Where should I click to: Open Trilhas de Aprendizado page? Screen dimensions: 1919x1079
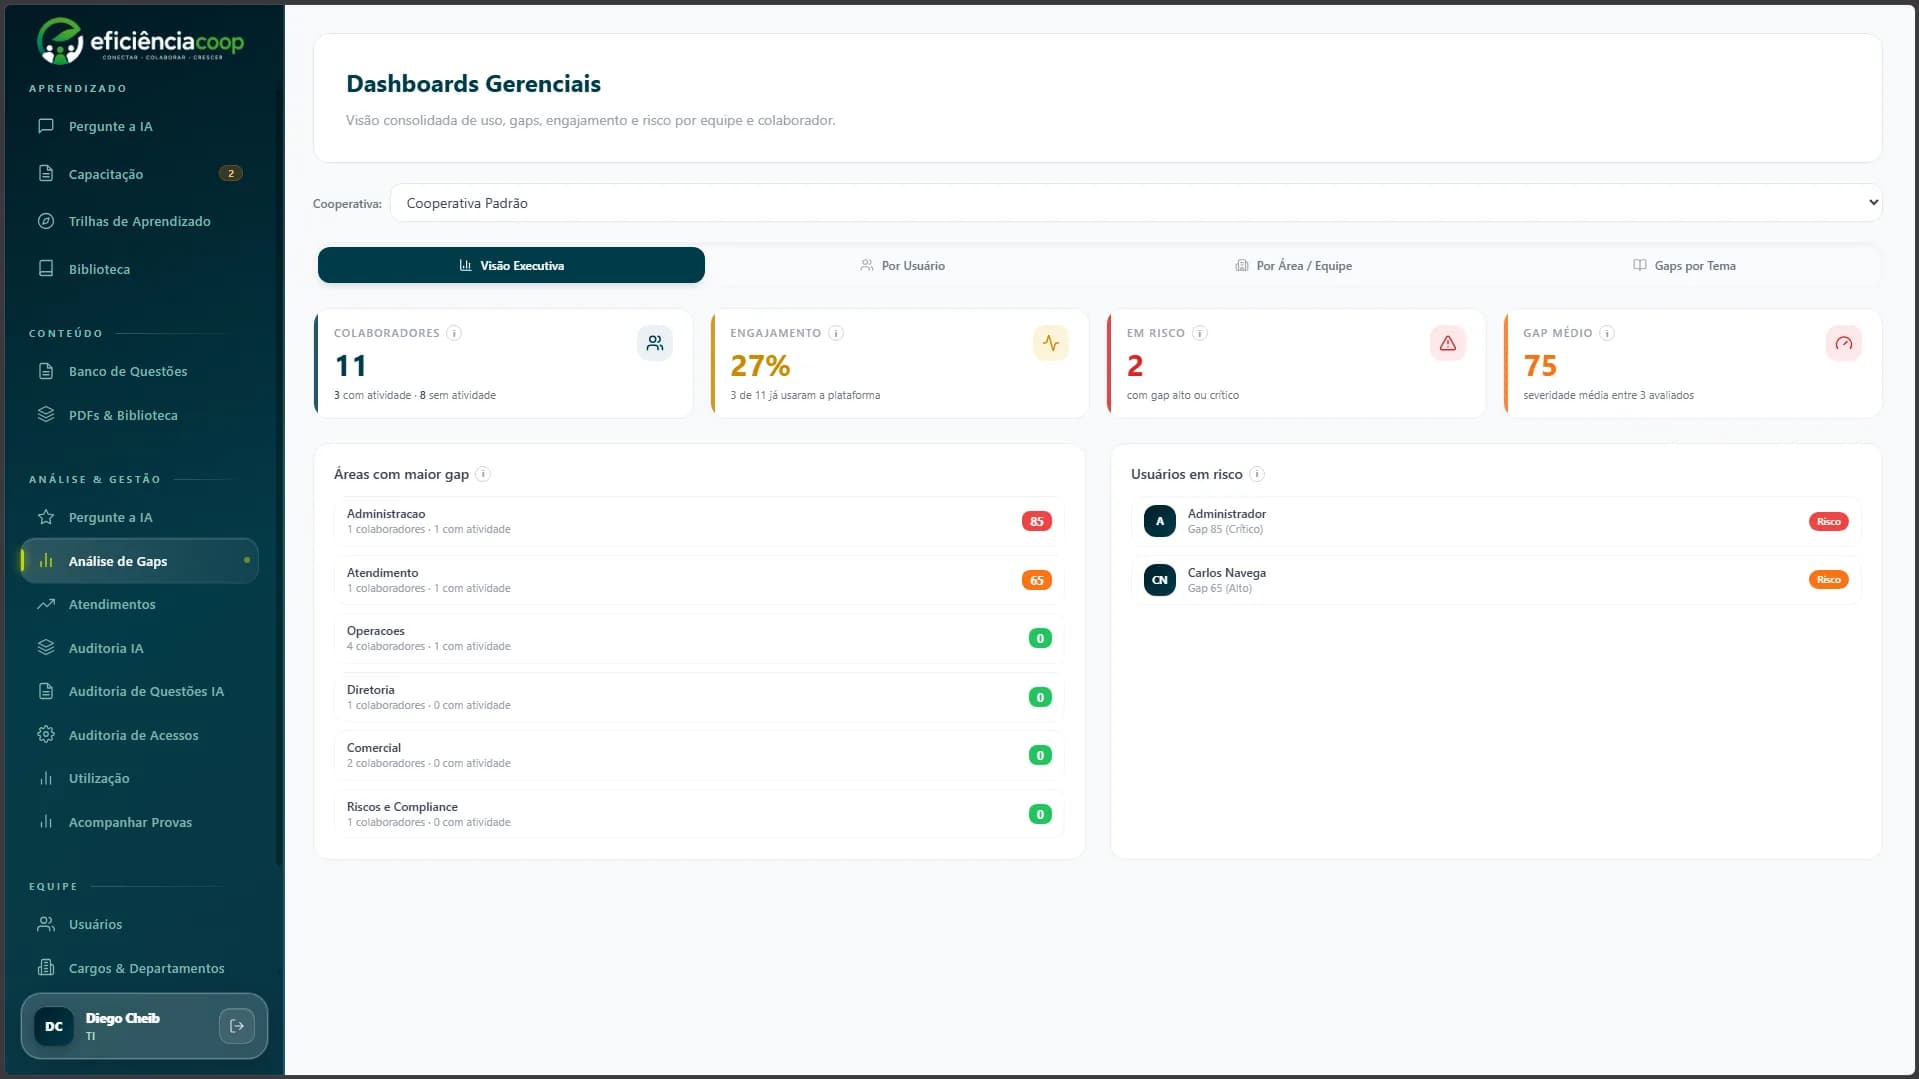140,221
